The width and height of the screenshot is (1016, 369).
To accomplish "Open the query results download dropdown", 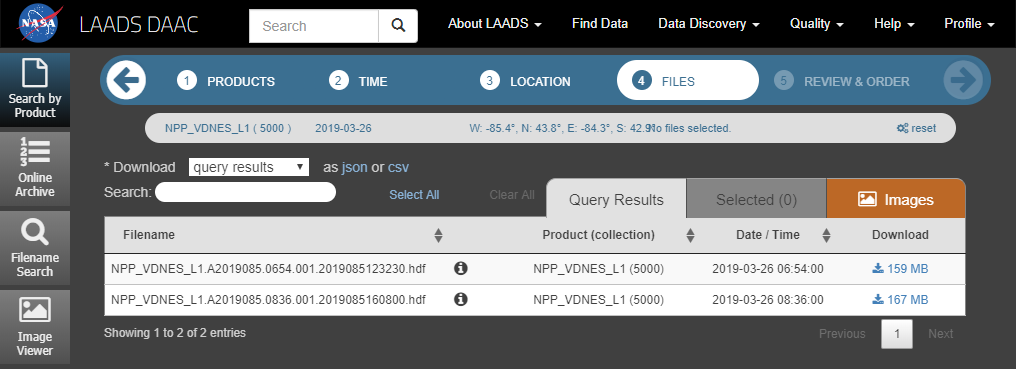I will 249,167.
